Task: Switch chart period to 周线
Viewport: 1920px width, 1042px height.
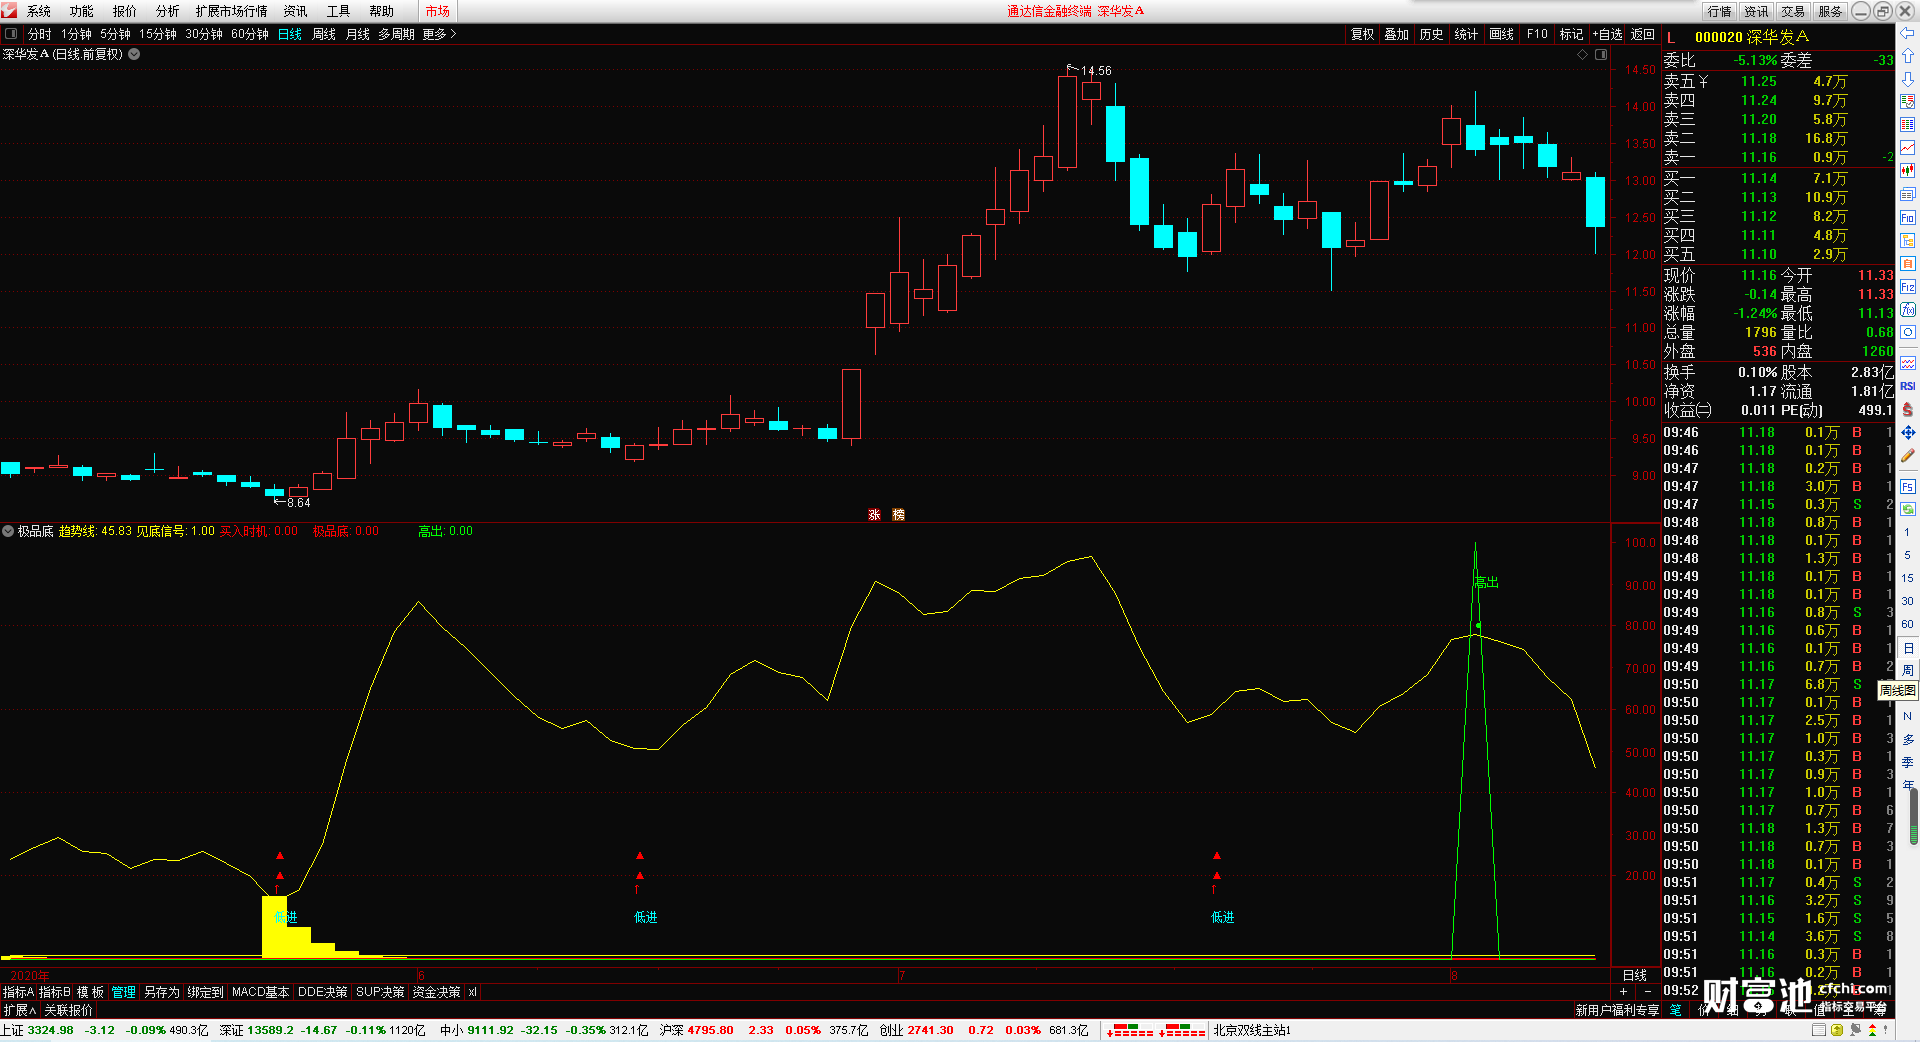Action: (324, 34)
